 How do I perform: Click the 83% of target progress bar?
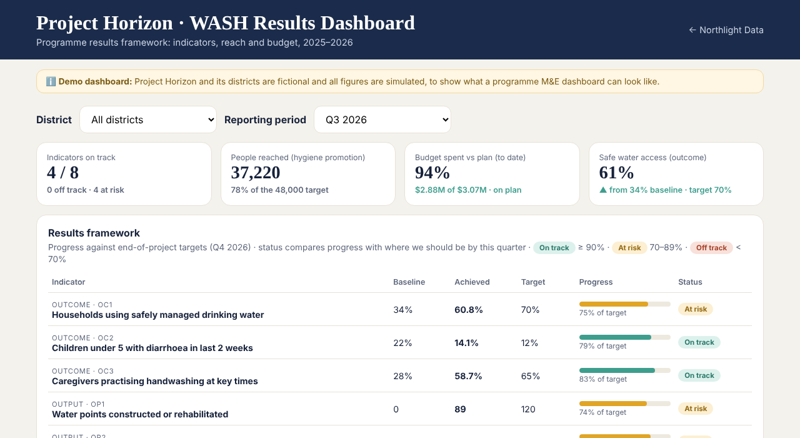click(624, 371)
